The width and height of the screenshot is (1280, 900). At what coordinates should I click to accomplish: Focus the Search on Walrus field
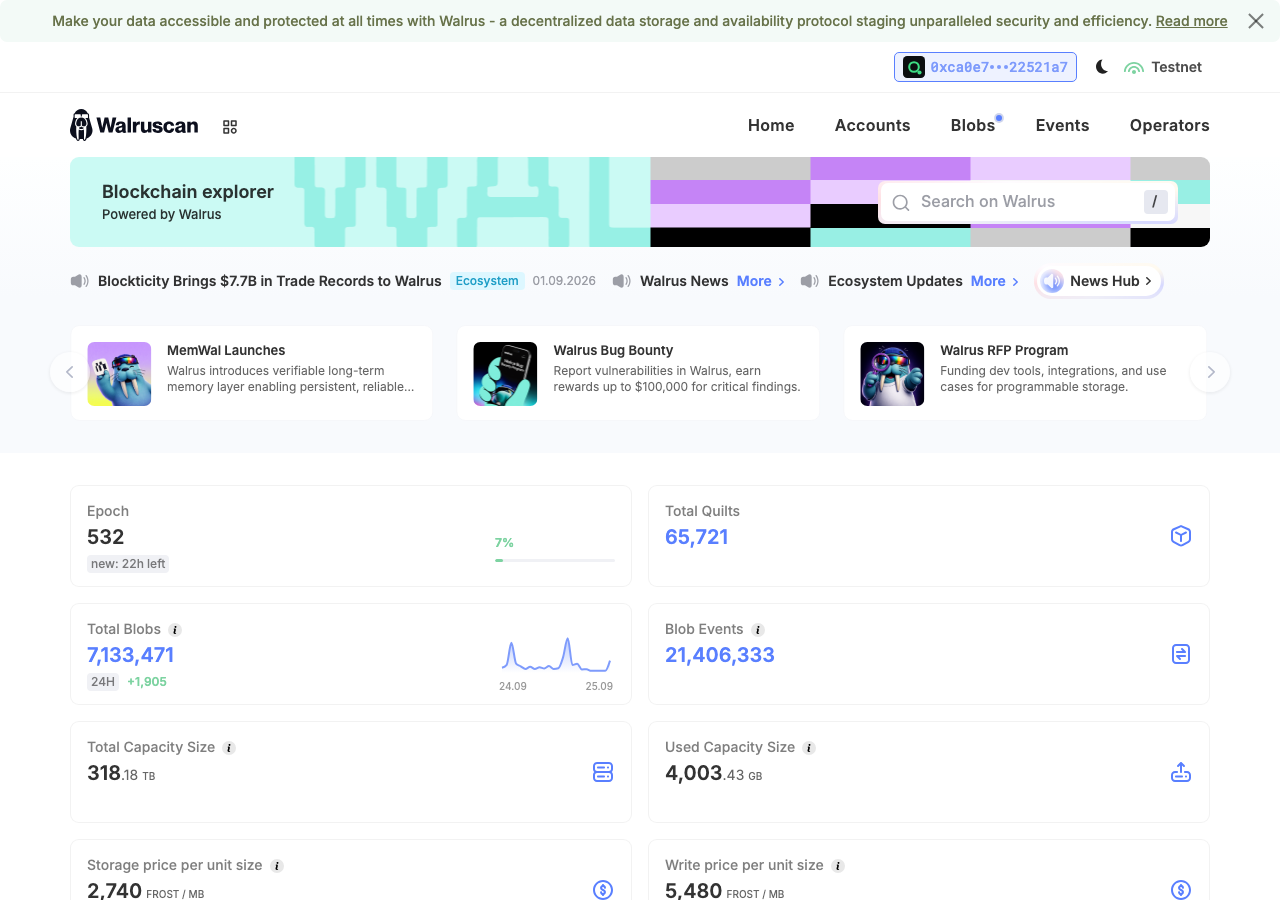click(x=1027, y=202)
